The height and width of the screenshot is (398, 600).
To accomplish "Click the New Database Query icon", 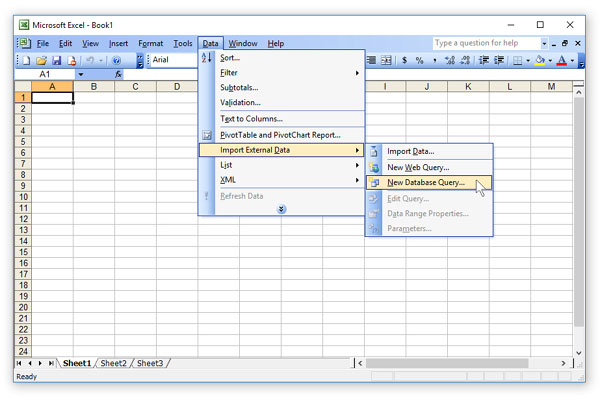I will pyautogui.click(x=374, y=183).
